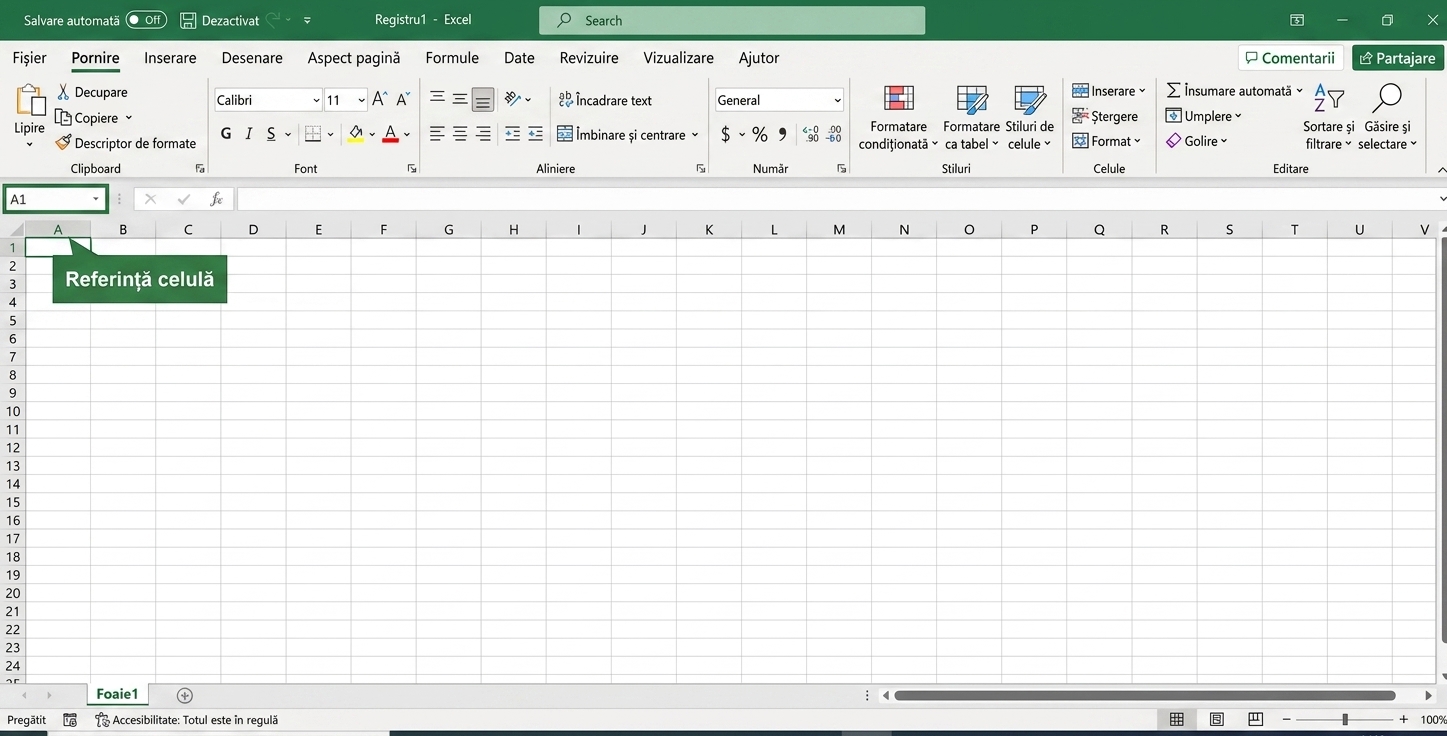Switch to the Vizualizare tab
This screenshot has height=736, width=1447.
click(x=678, y=58)
